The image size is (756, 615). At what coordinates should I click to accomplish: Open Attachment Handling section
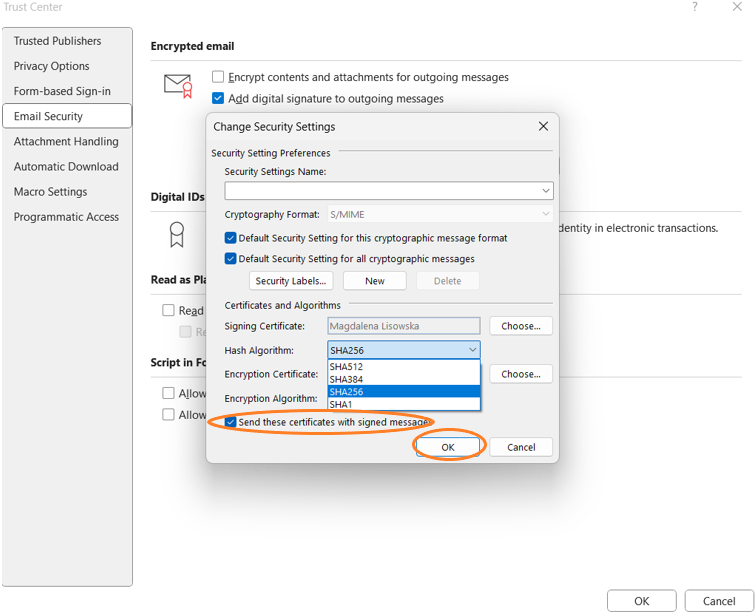[x=66, y=141]
